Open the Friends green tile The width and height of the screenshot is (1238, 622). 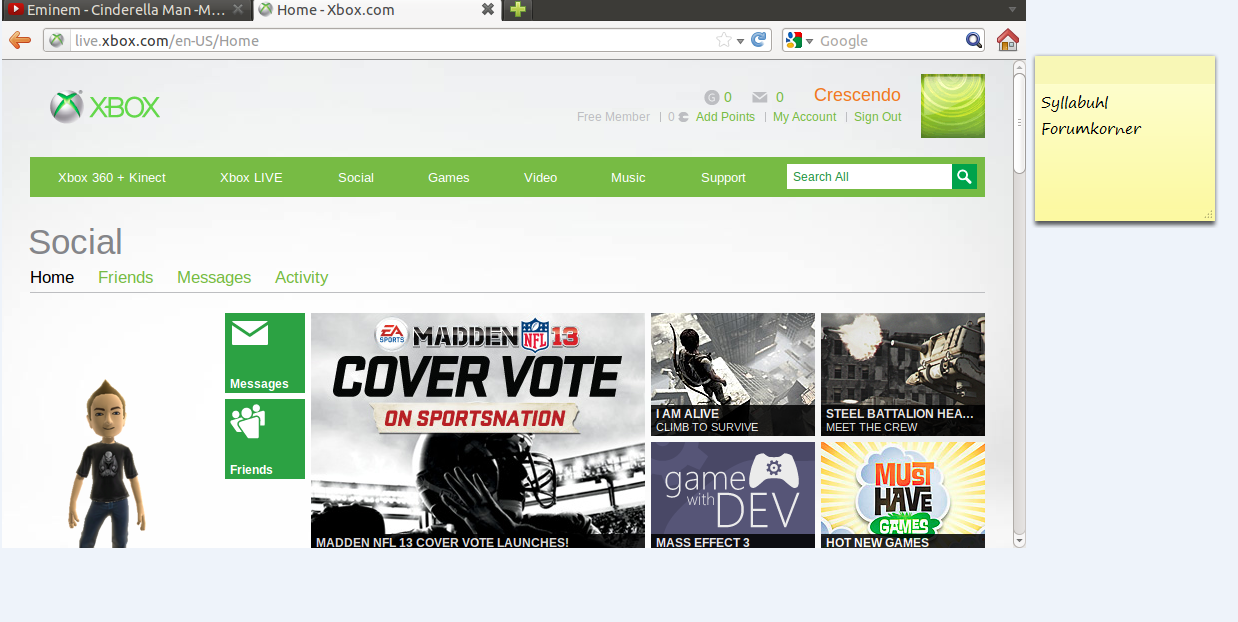click(265, 439)
